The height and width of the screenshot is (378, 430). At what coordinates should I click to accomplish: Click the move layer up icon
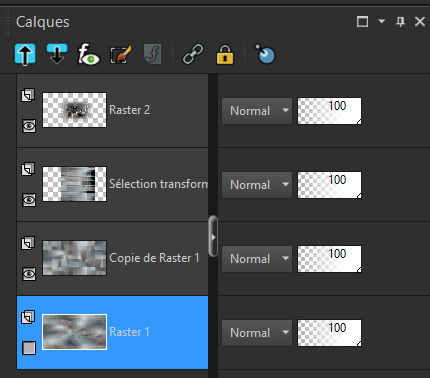tap(25, 54)
